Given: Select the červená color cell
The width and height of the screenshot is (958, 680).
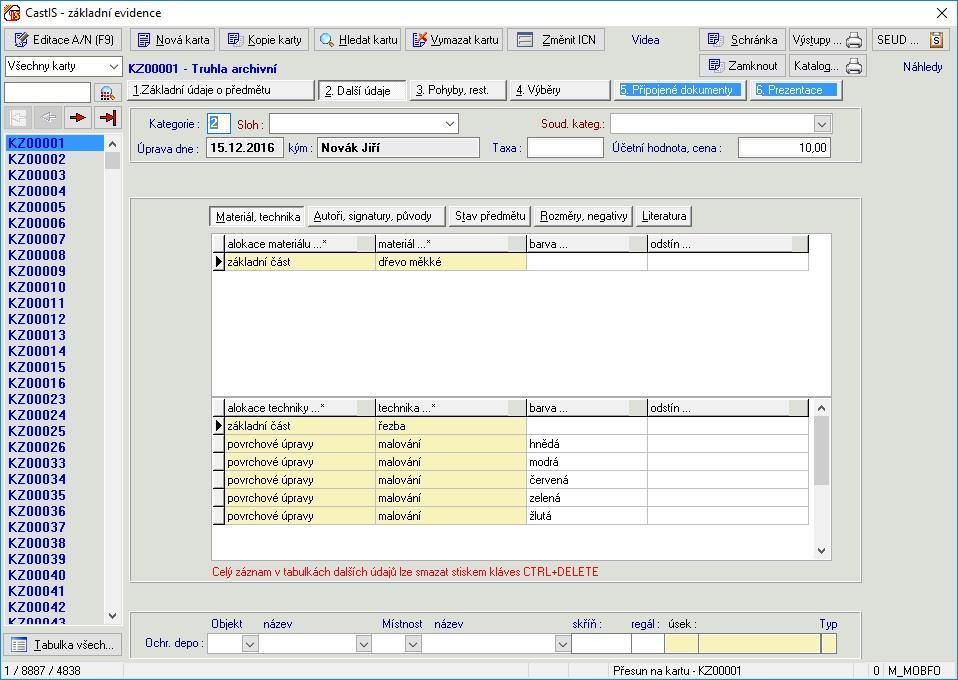Looking at the screenshot, I should pyautogui.click(x=587, y=480).
